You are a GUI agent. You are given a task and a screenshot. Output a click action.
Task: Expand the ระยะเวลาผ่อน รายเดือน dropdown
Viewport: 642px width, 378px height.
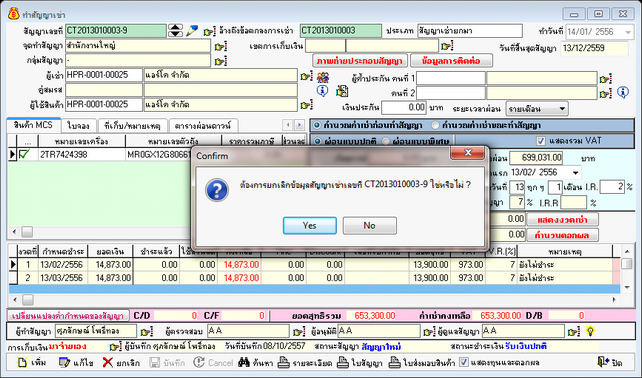tap(562, 109)
